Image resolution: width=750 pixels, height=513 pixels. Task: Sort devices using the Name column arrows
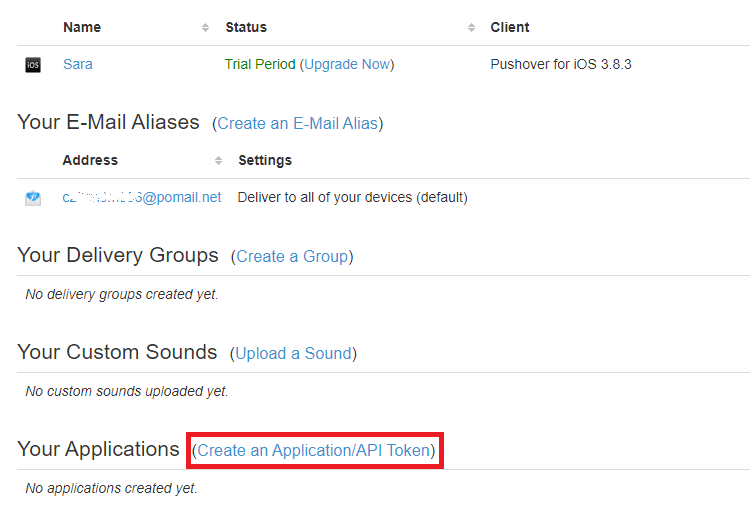point(206,27)
